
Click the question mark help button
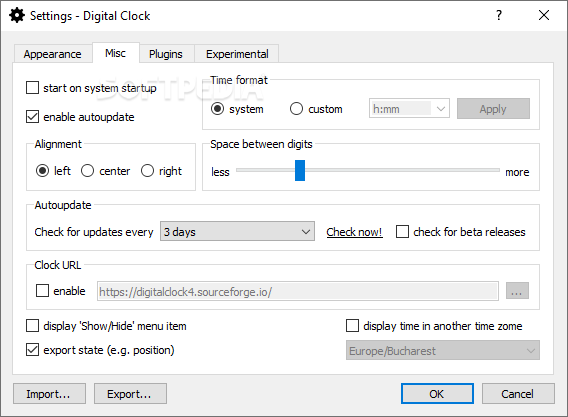[x=499, y=15]
